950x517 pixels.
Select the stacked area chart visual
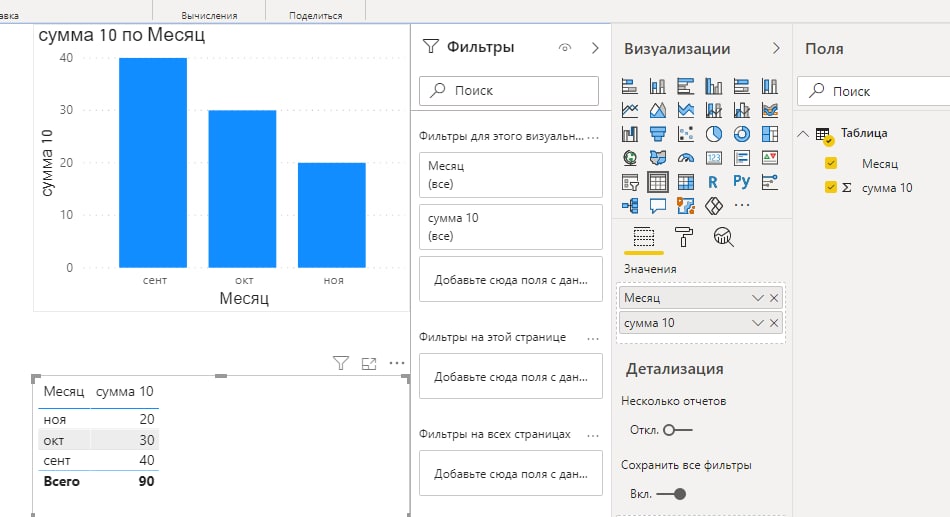tap(685, 110)
